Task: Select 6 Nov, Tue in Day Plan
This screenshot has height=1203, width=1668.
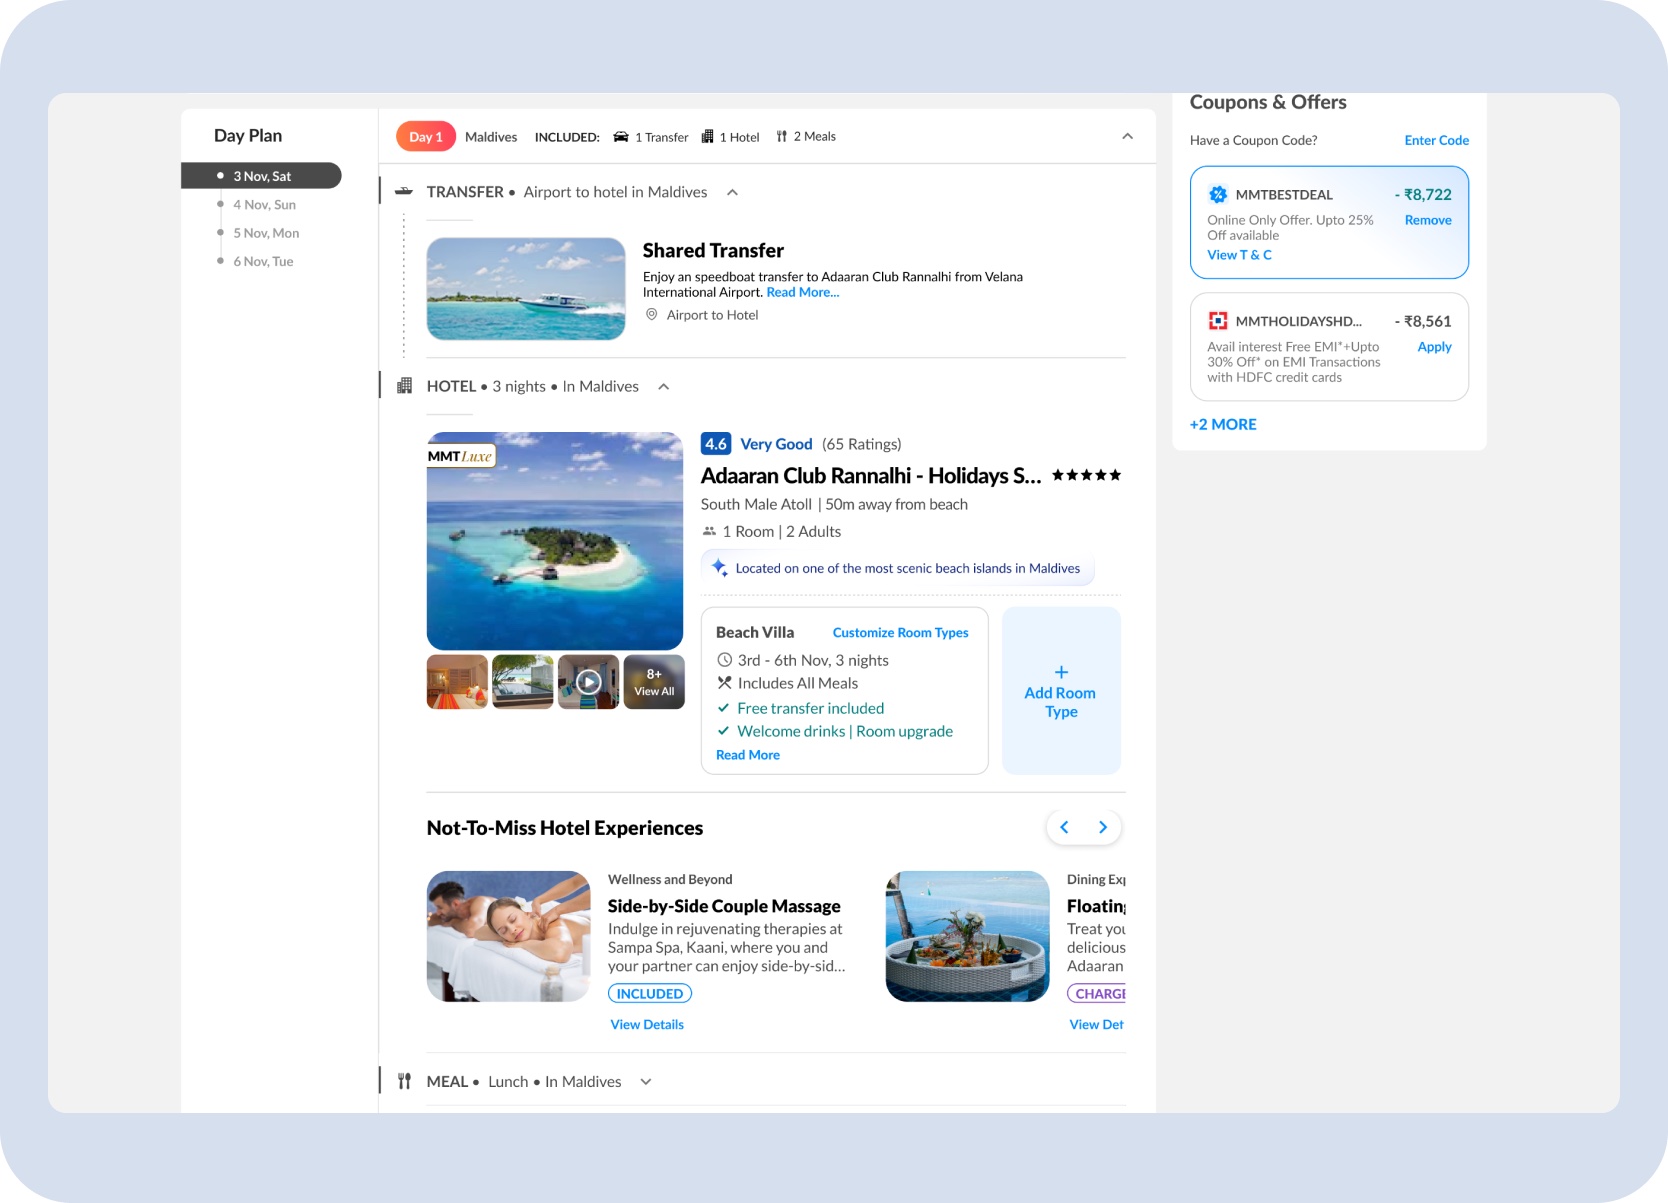Action: point(263,262)
